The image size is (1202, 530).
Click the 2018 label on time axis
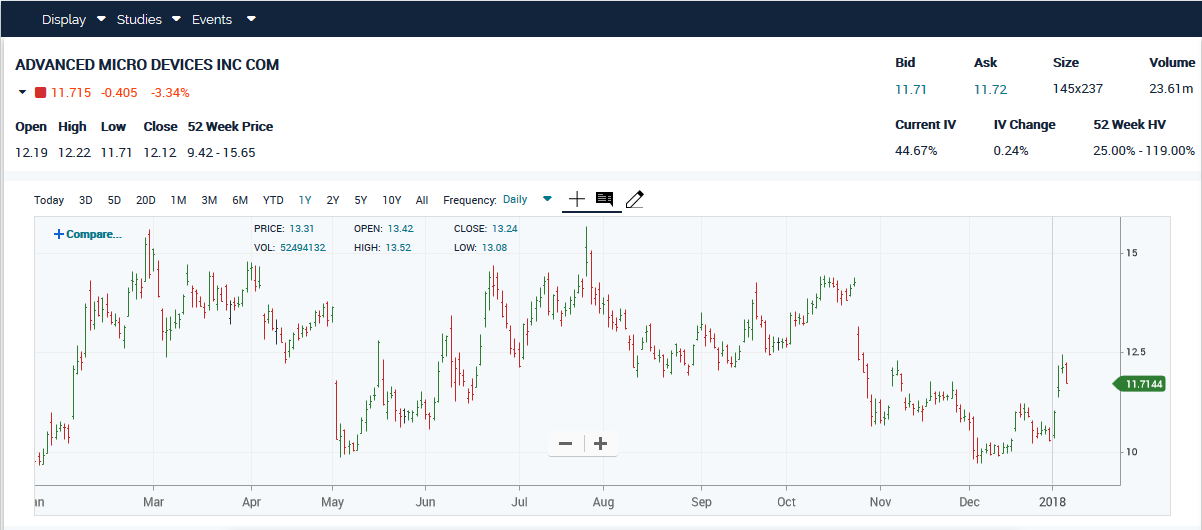1052,500
